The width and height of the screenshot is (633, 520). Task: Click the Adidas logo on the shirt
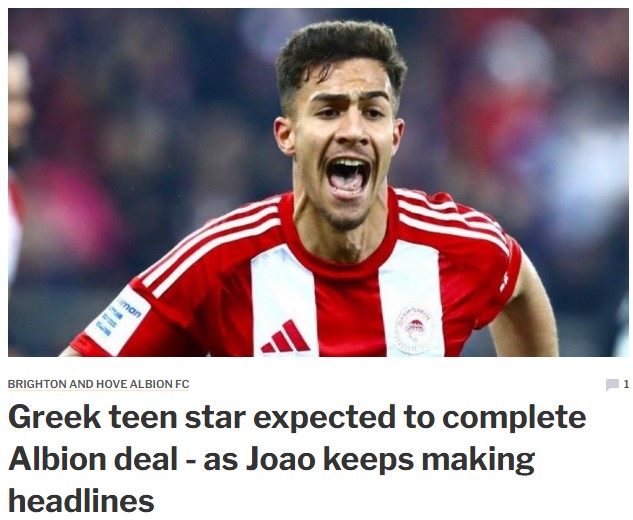pyautogui.click(x=285, y=336)
